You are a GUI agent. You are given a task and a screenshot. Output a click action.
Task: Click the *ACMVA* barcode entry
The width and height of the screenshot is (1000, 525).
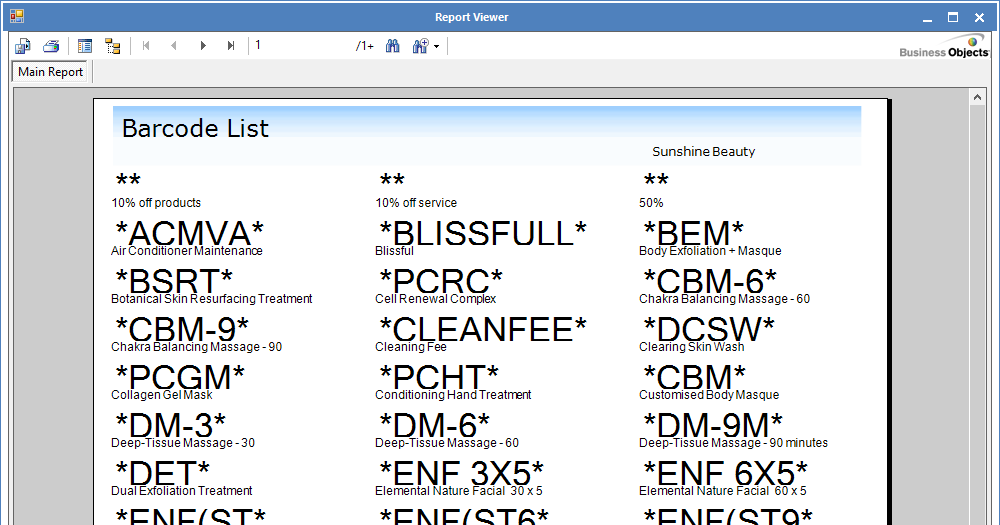click(190, 234)
